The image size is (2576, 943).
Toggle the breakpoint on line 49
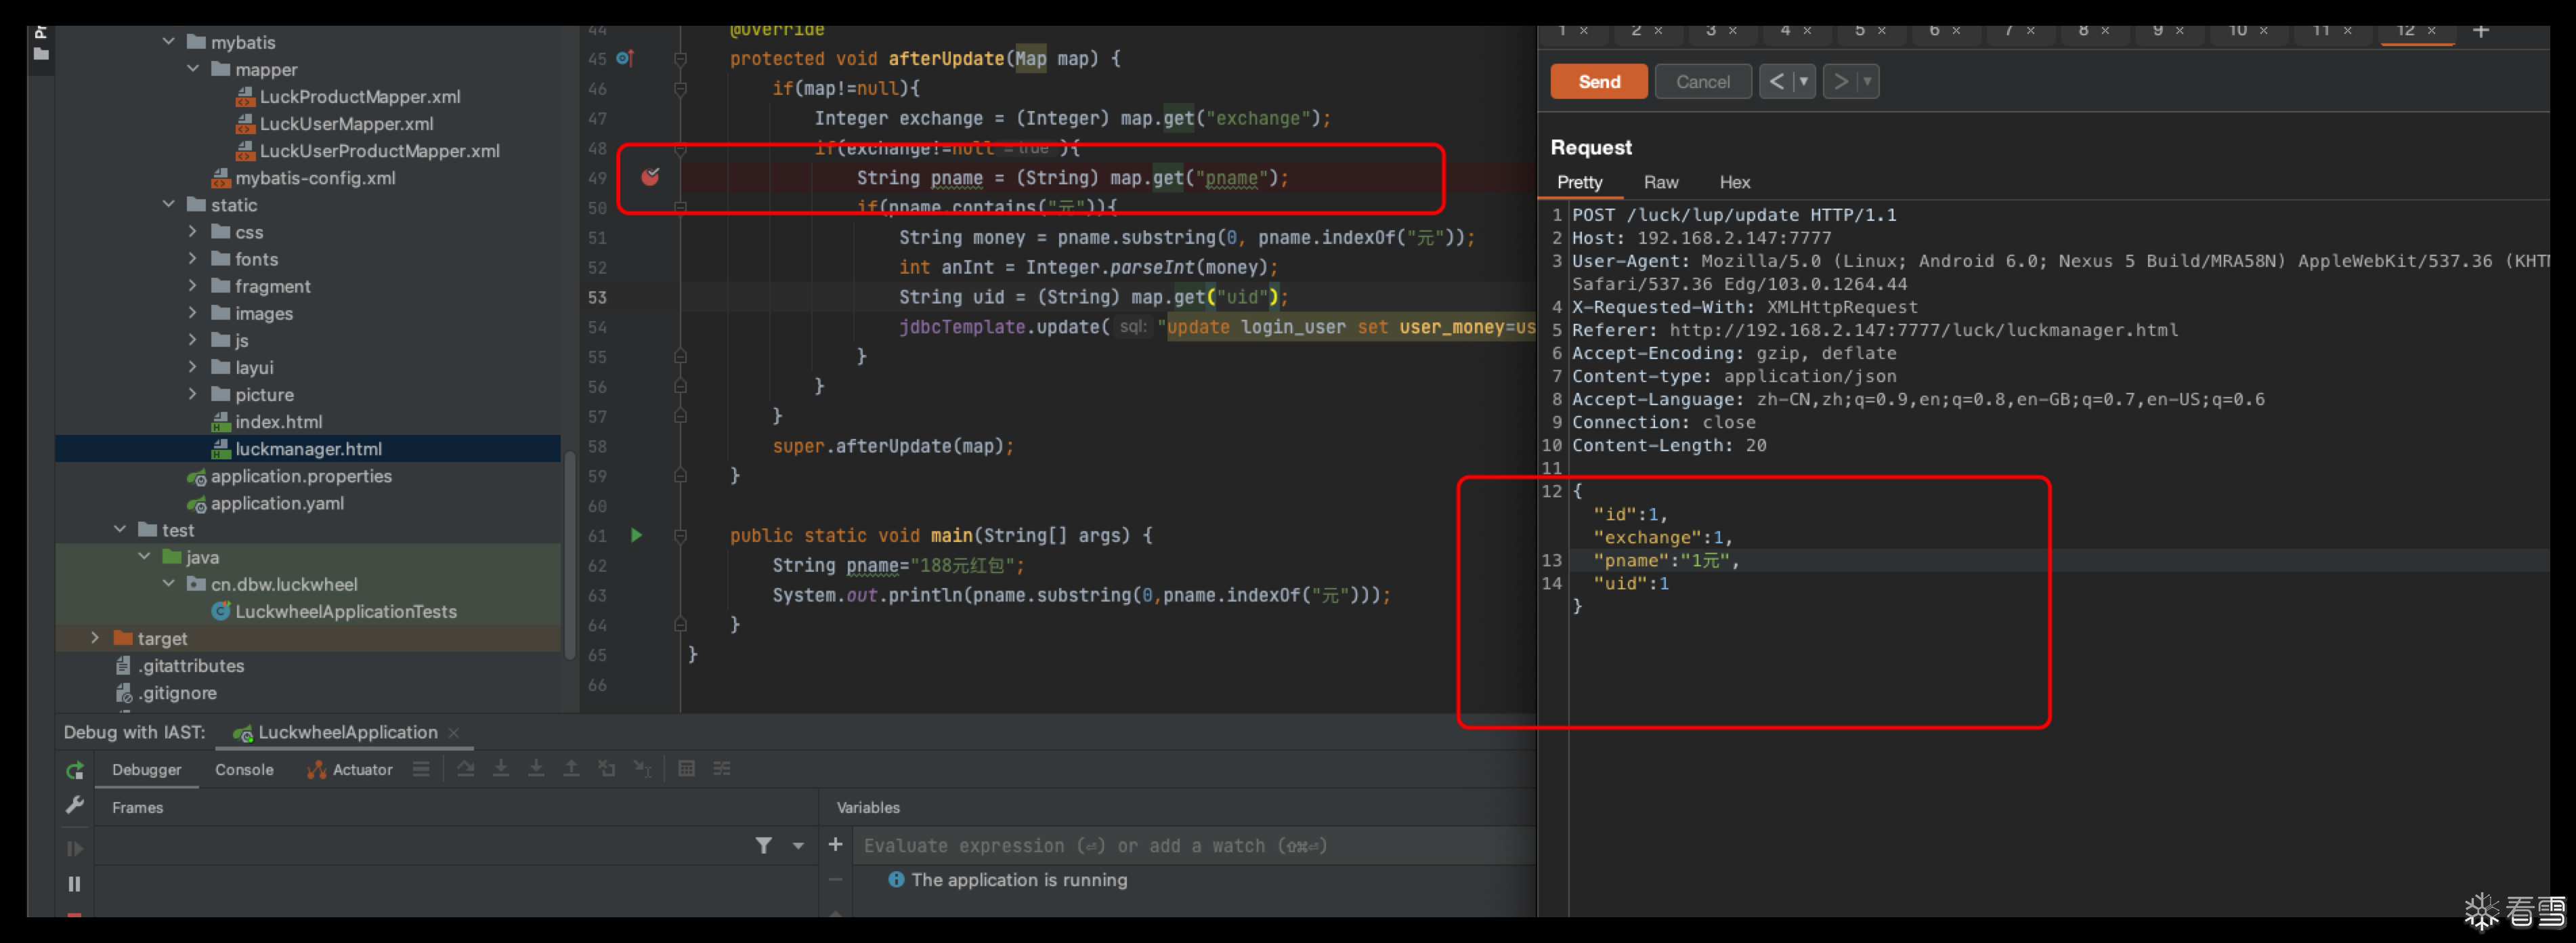click(650, 177)
